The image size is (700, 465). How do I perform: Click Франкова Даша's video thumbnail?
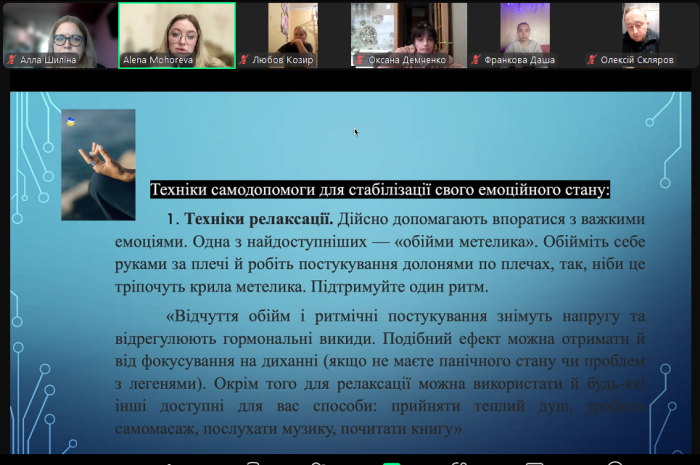click(x=524, y=28)
